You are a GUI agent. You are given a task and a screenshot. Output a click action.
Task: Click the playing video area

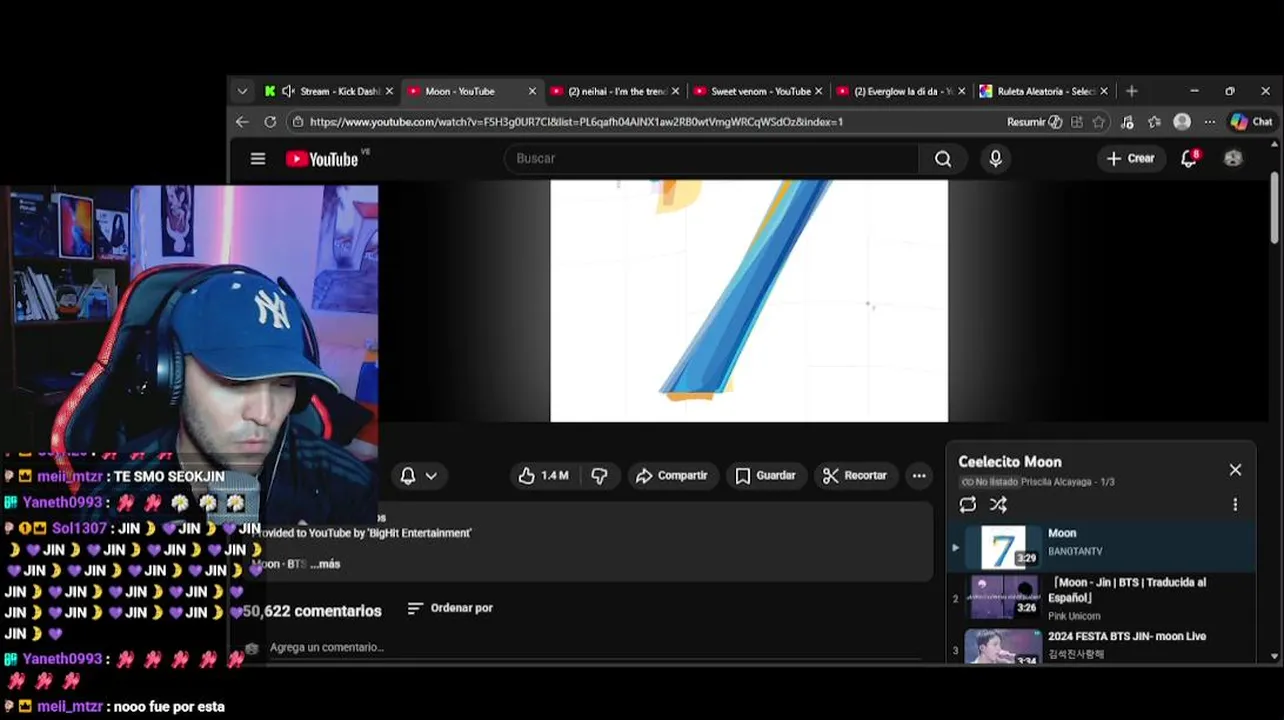pyautogui.click(x=749, y=301)
